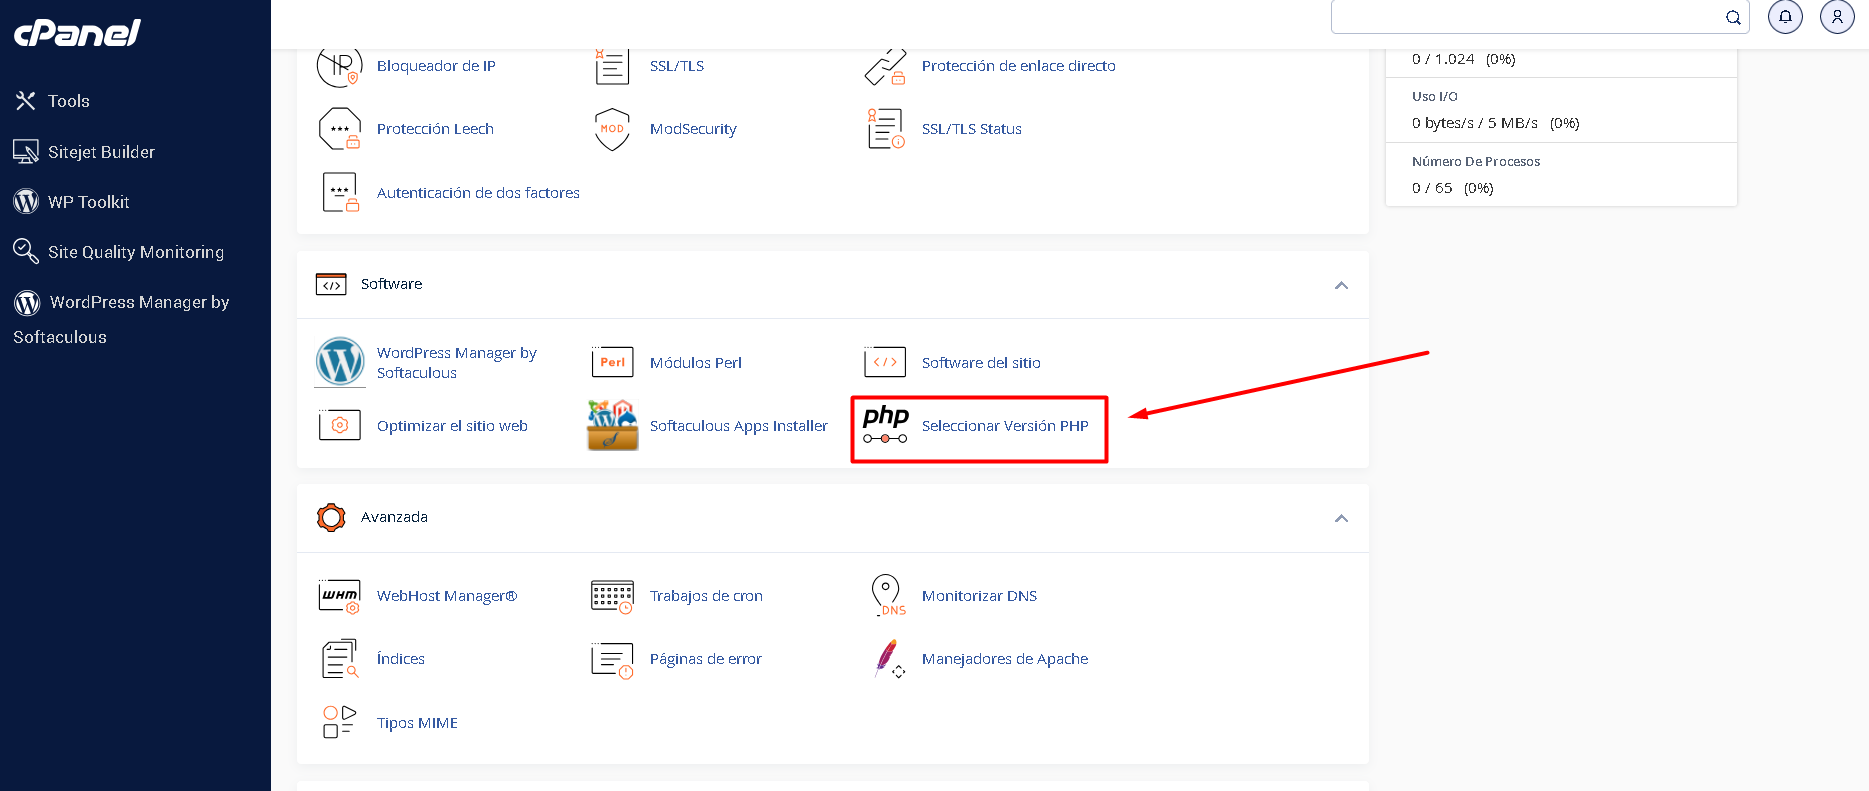Open the ModSecurity shield icon
The height and width of the screenshot is (791, 1869).
612,129
